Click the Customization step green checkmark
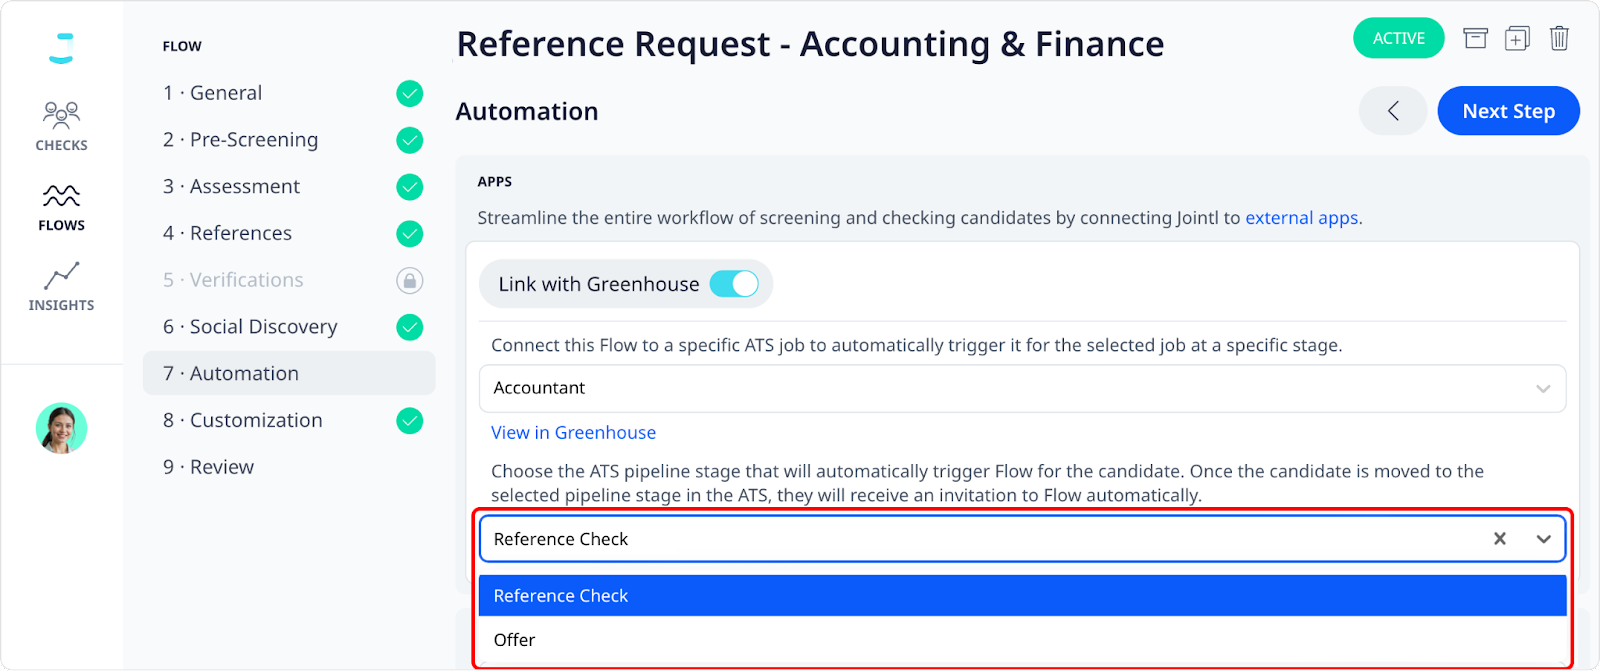The height and width of the screenshot is (671, 1600). pyautogui.click(x=409, y=421)
